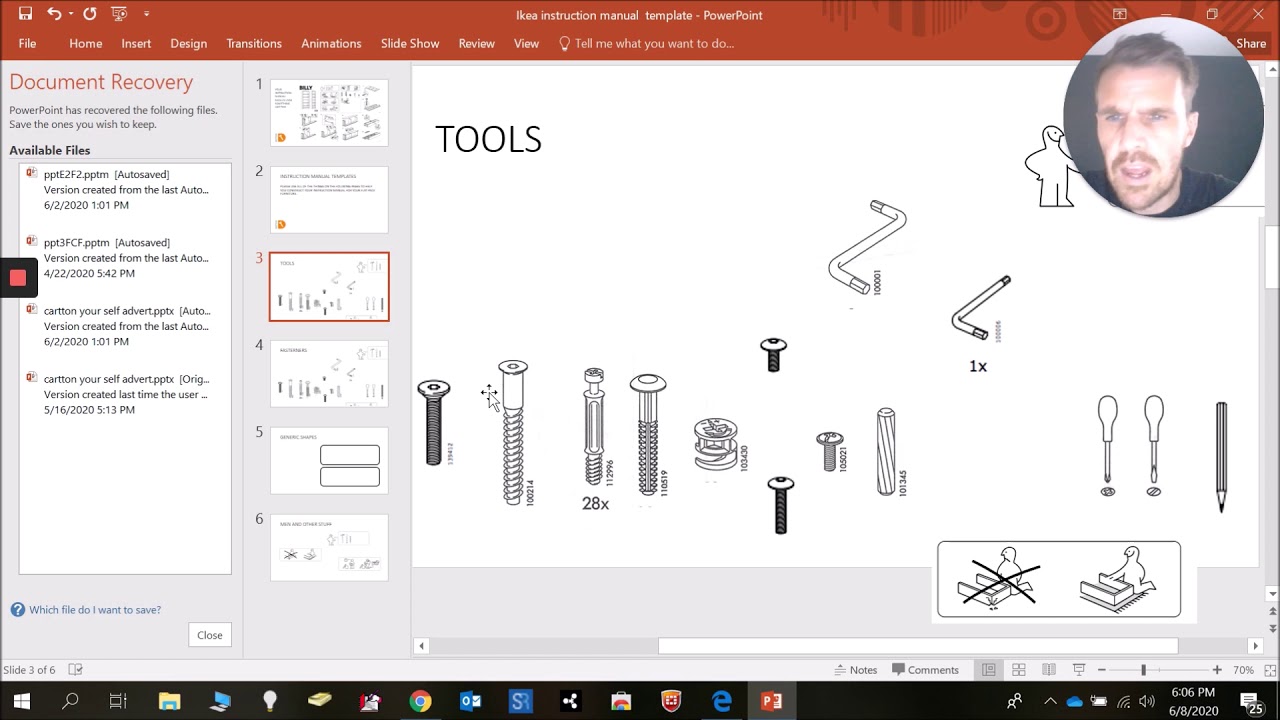This screenshot has height=720, width=1280.
Task: Select slide 4 Fasteners thumbnail
Action: tap(329, 374)
